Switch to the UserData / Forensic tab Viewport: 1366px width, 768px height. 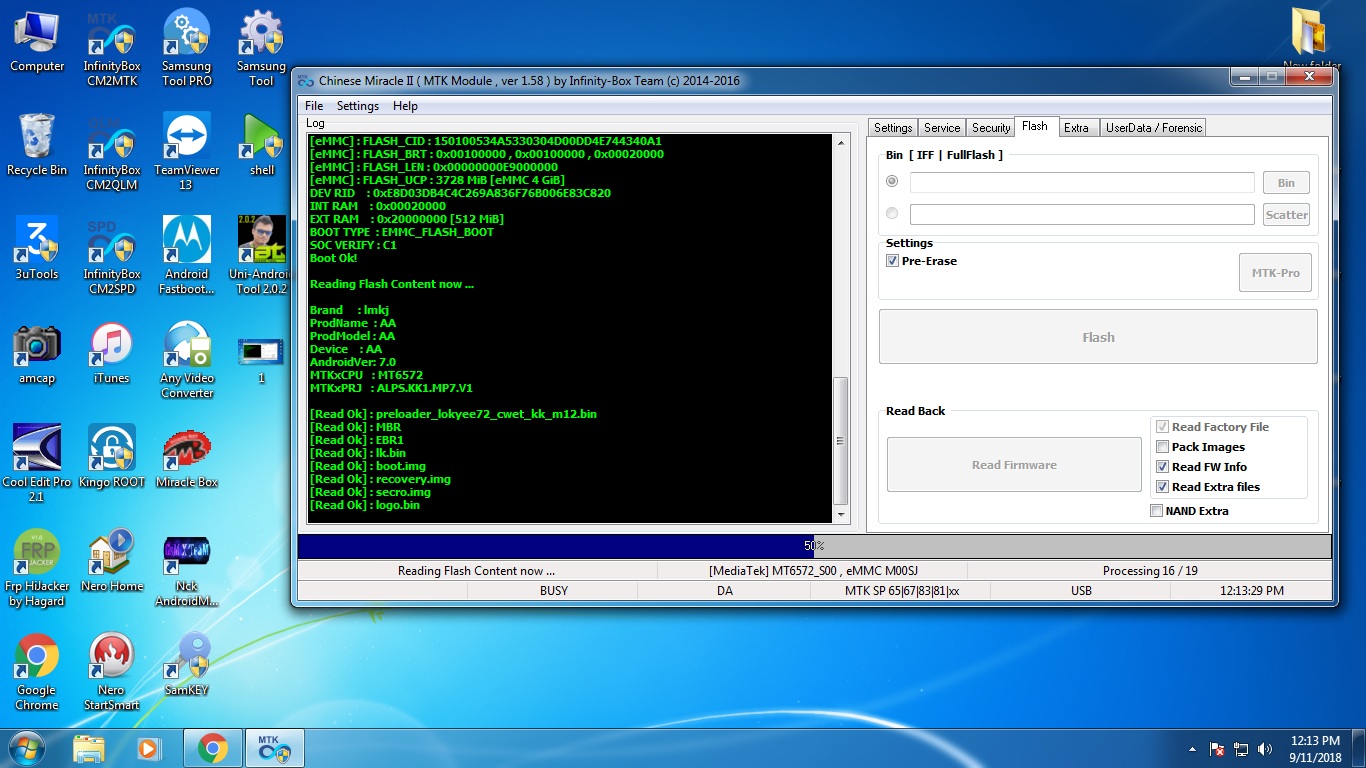point(1154,128)
